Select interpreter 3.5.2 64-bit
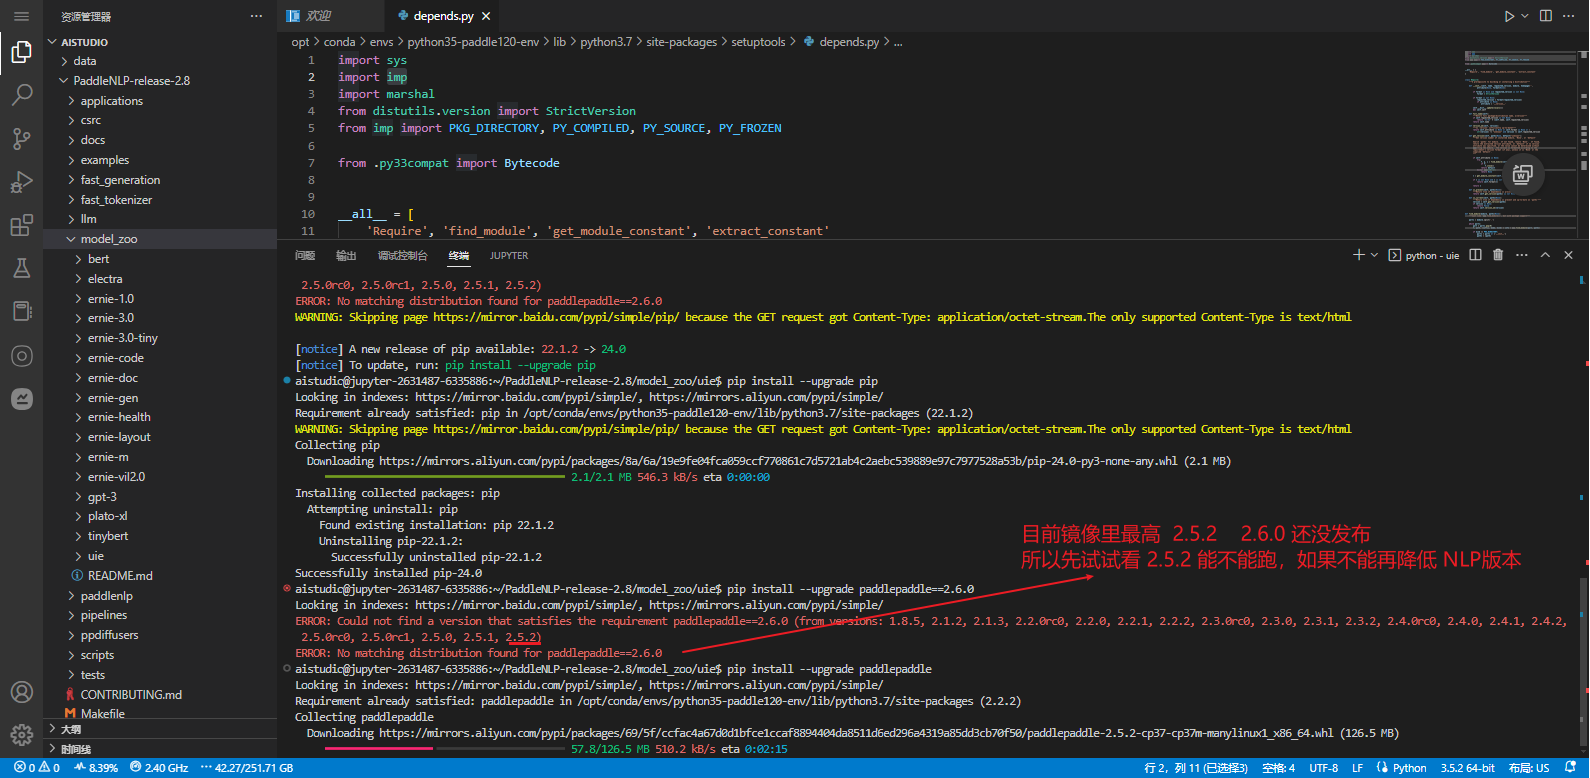This screenshot has width=1590, height=778. 1467,768
